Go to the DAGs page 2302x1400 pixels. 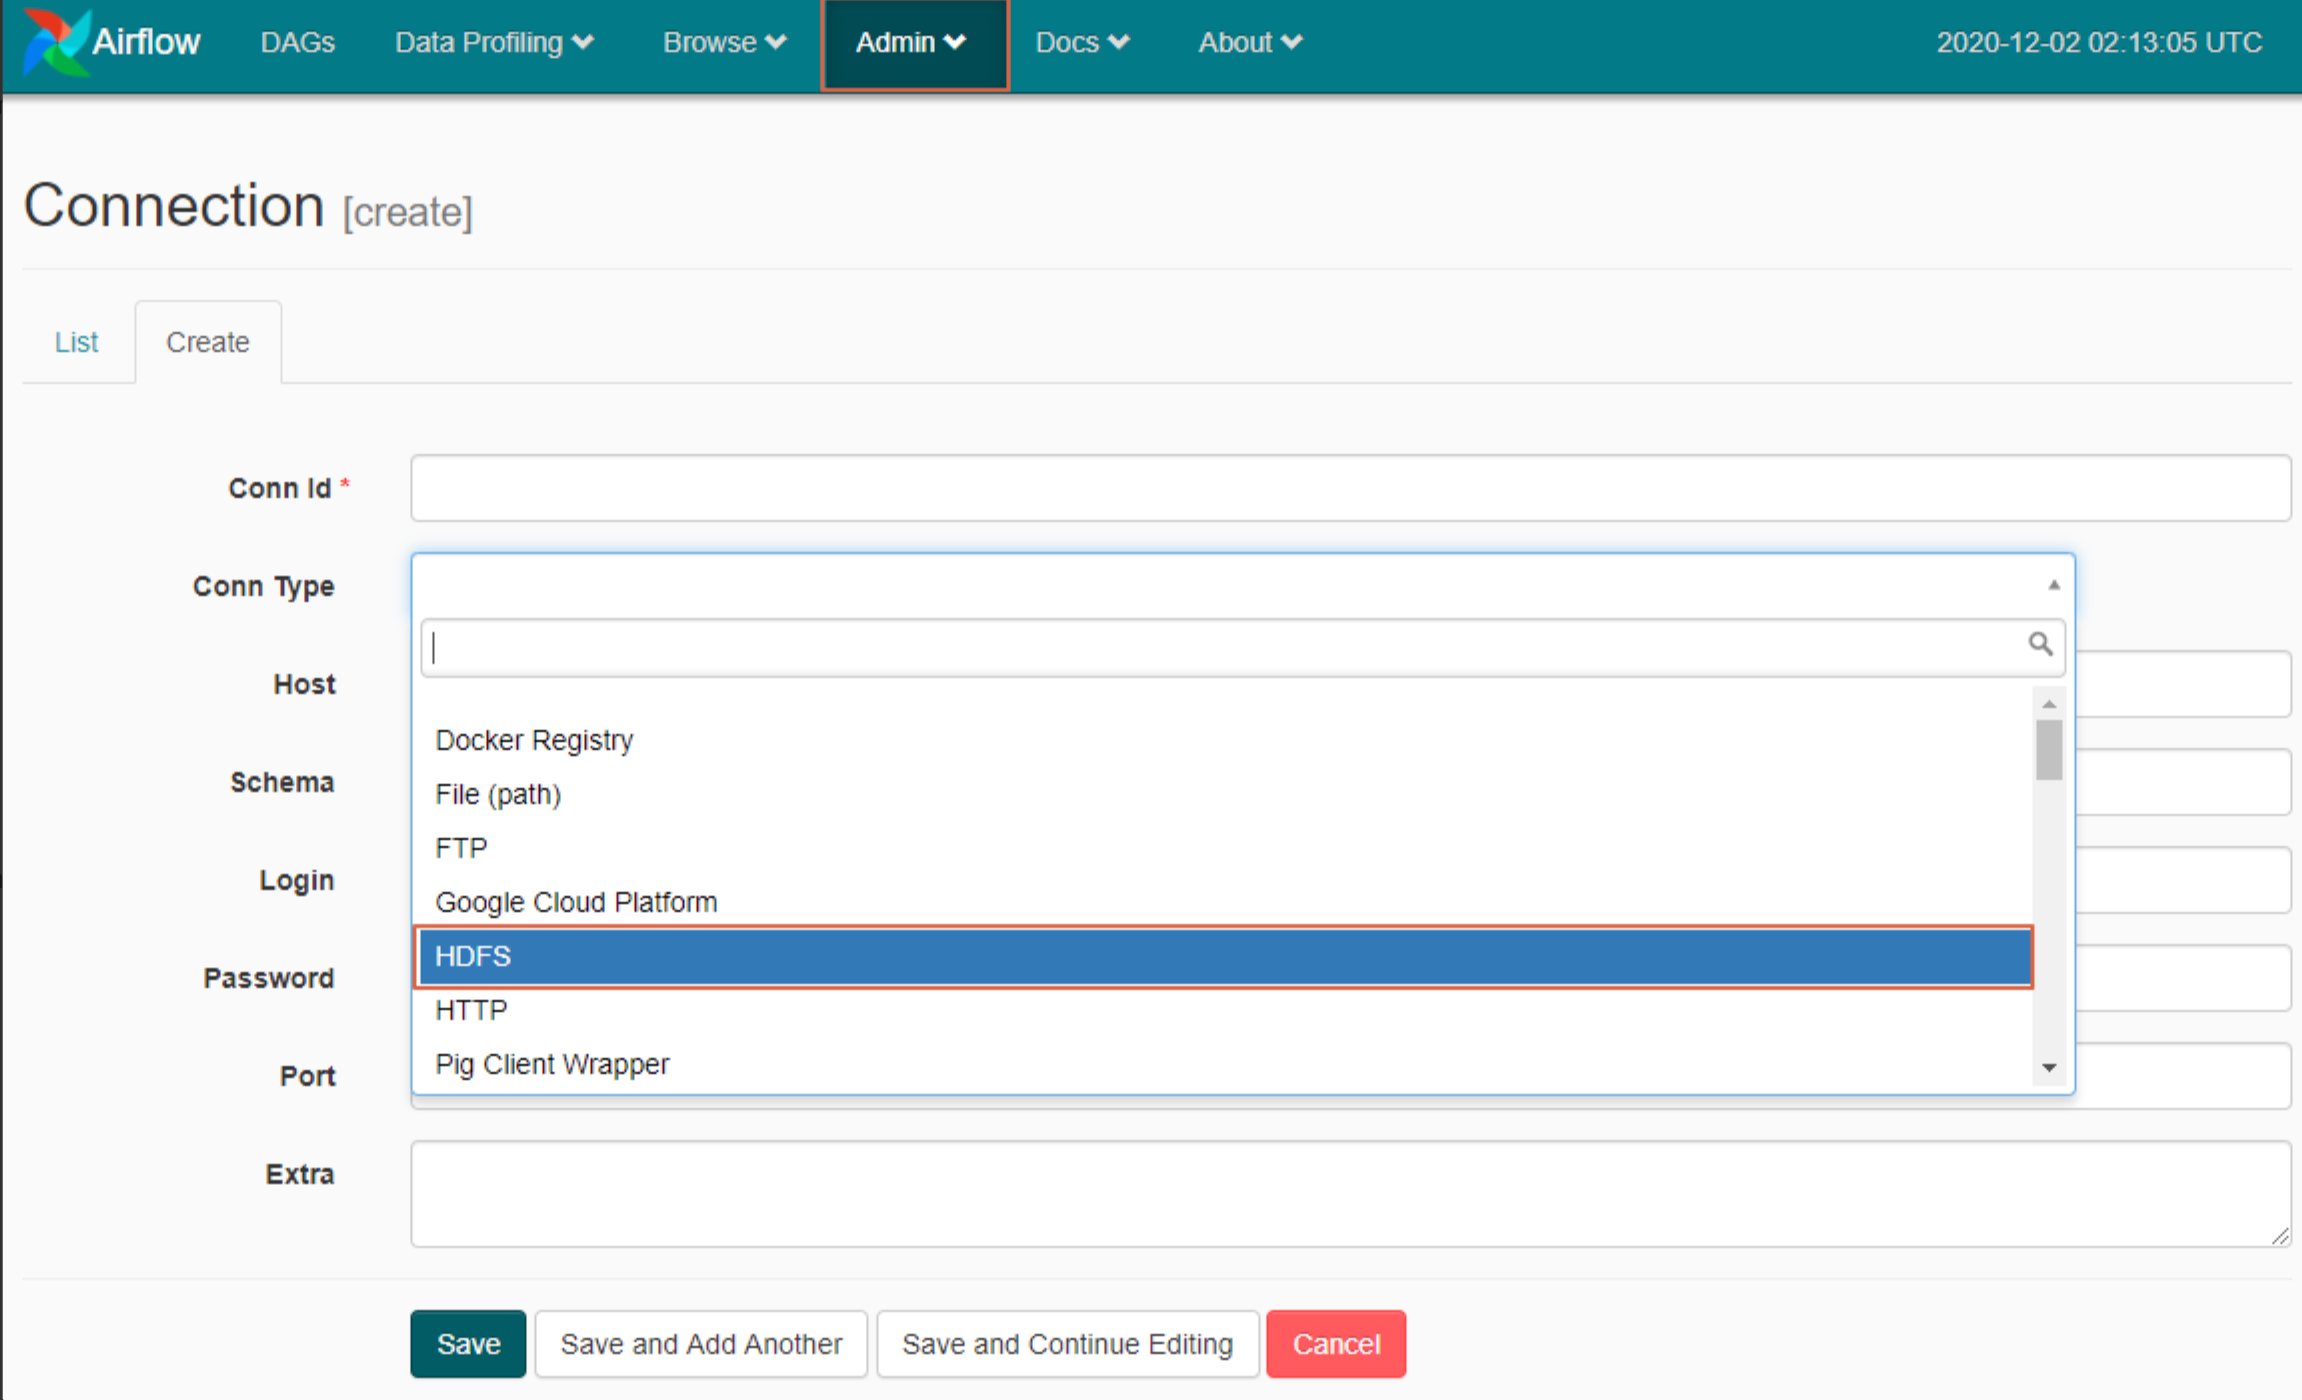(297, 42)
